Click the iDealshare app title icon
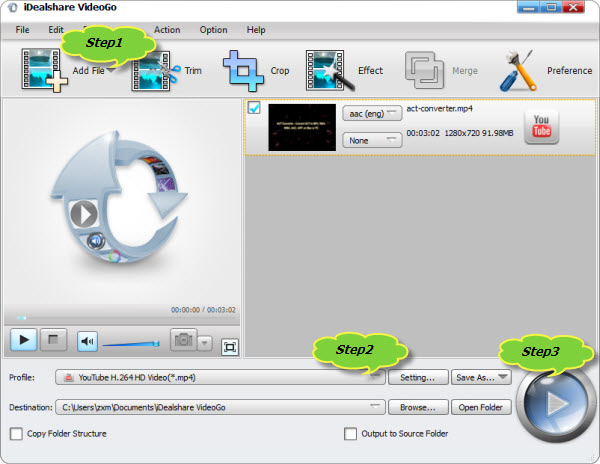This screenshot has width=600, height=464. point(12,7)
